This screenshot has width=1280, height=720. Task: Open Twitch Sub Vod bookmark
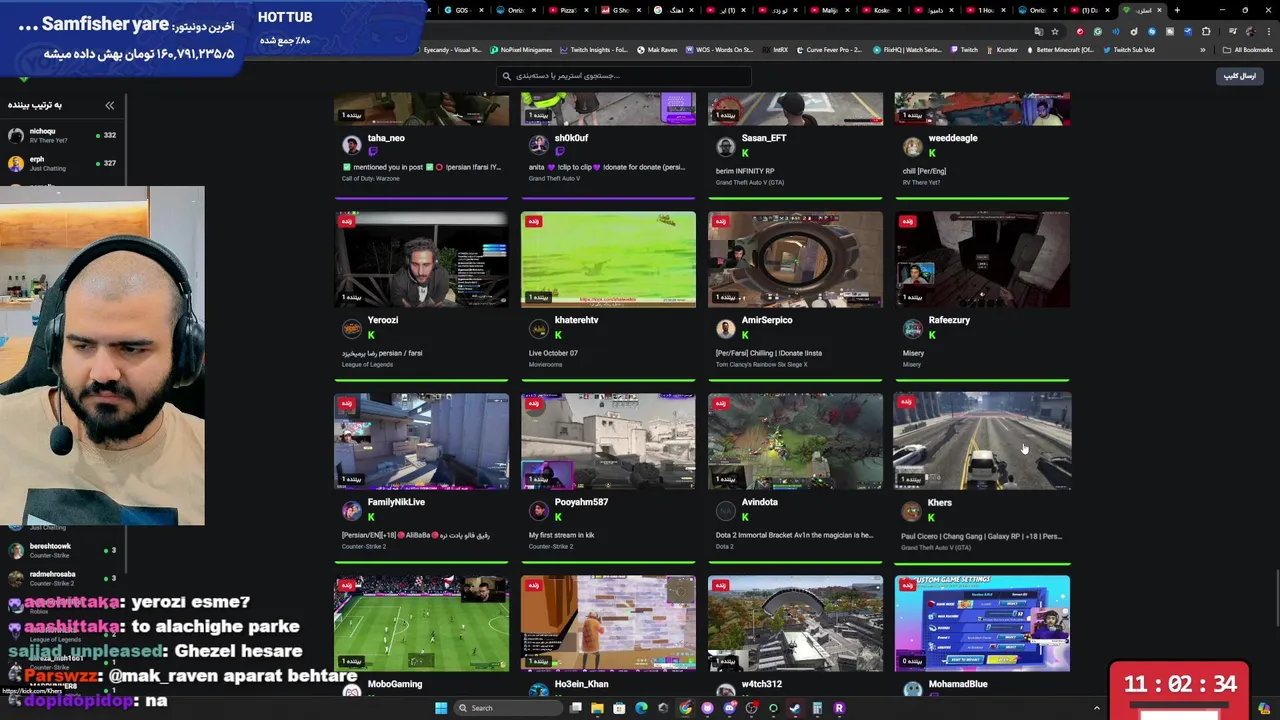tap(1128, 49)
